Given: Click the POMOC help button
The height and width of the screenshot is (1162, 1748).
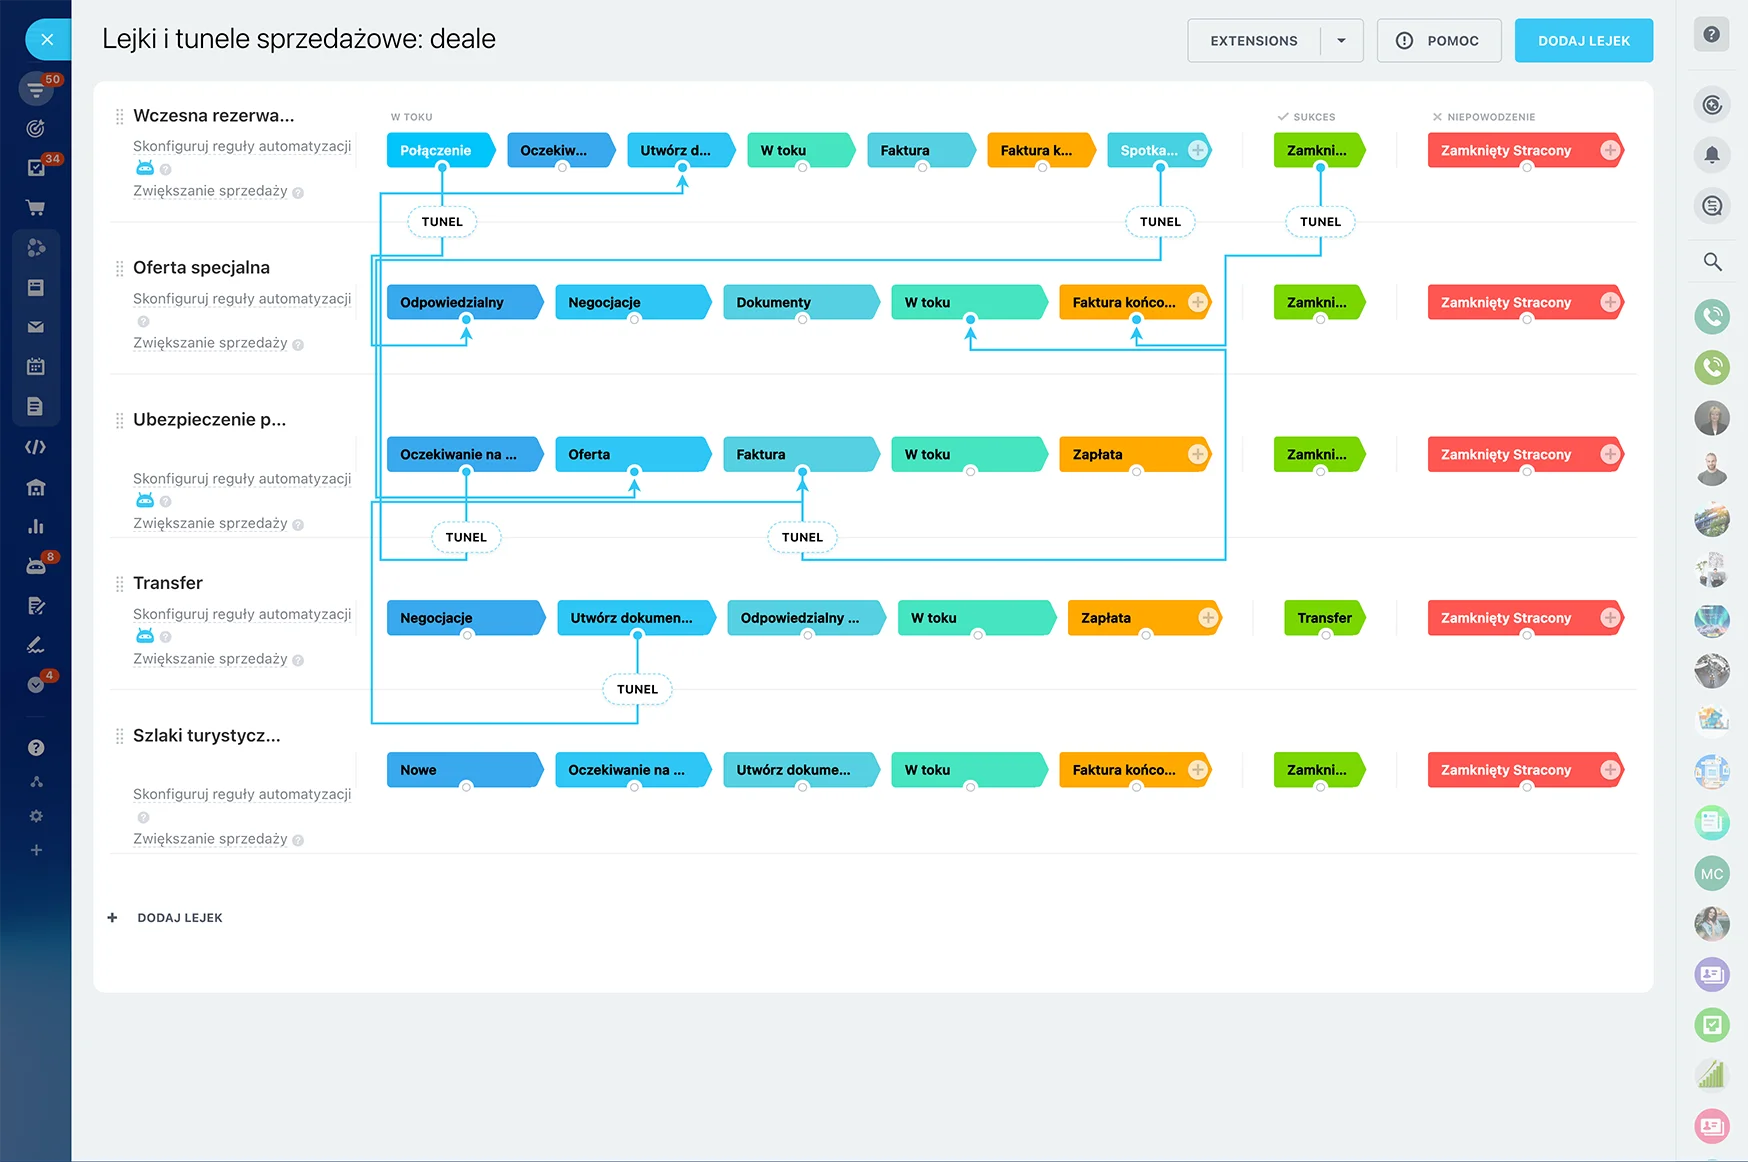Looking at the screenshot, I should point(1438,41).
